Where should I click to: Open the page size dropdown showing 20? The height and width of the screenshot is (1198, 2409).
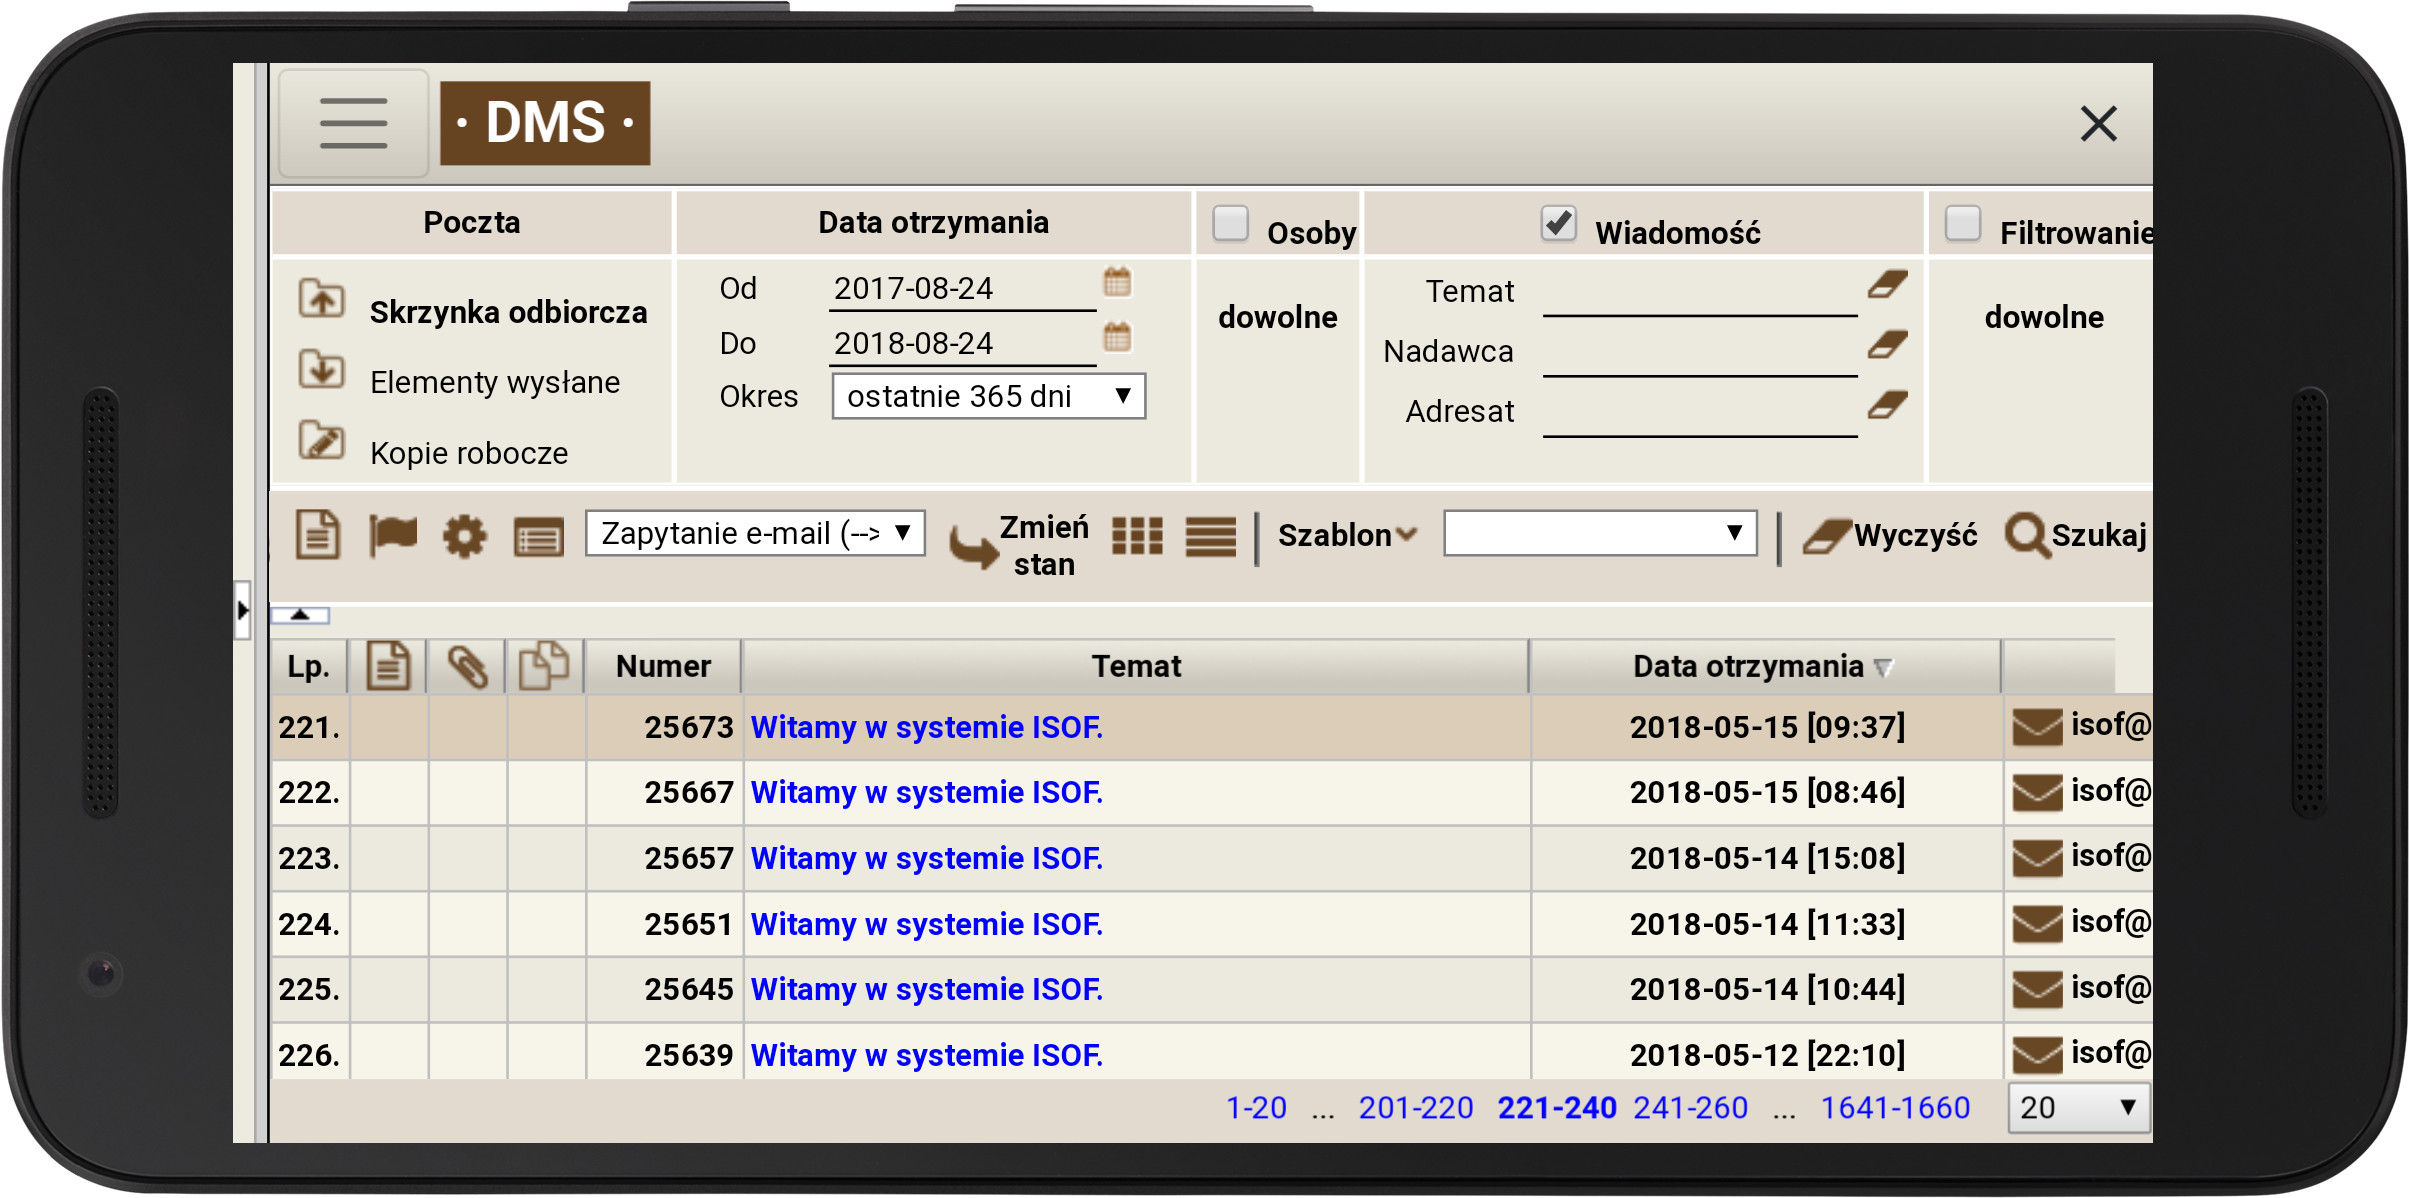(2078, 1108)
